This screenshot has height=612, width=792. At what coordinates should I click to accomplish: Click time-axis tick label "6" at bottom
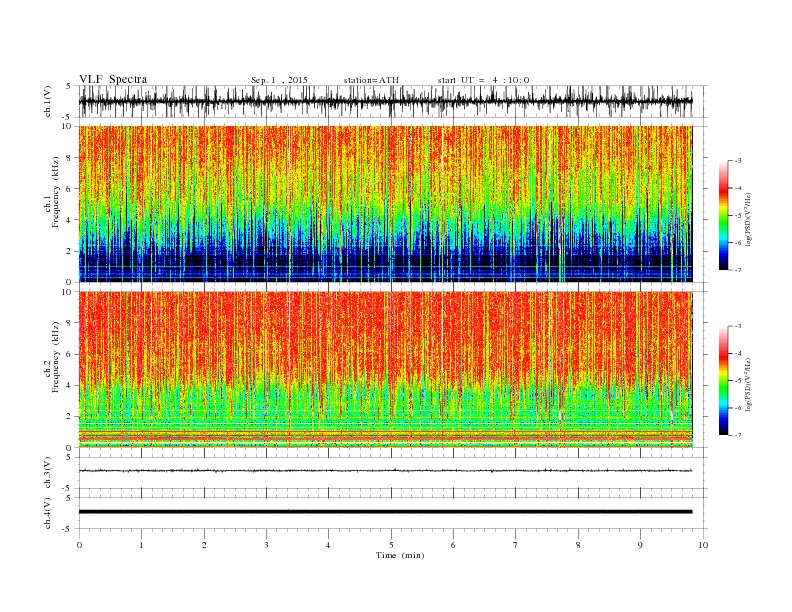(453, 545)
